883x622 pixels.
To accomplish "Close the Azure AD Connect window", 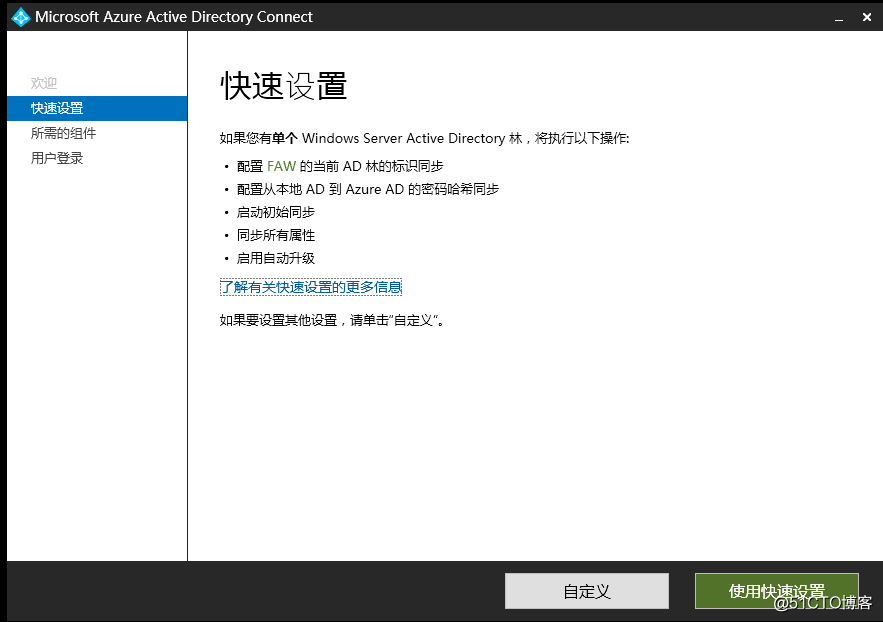I will [867, 17].
